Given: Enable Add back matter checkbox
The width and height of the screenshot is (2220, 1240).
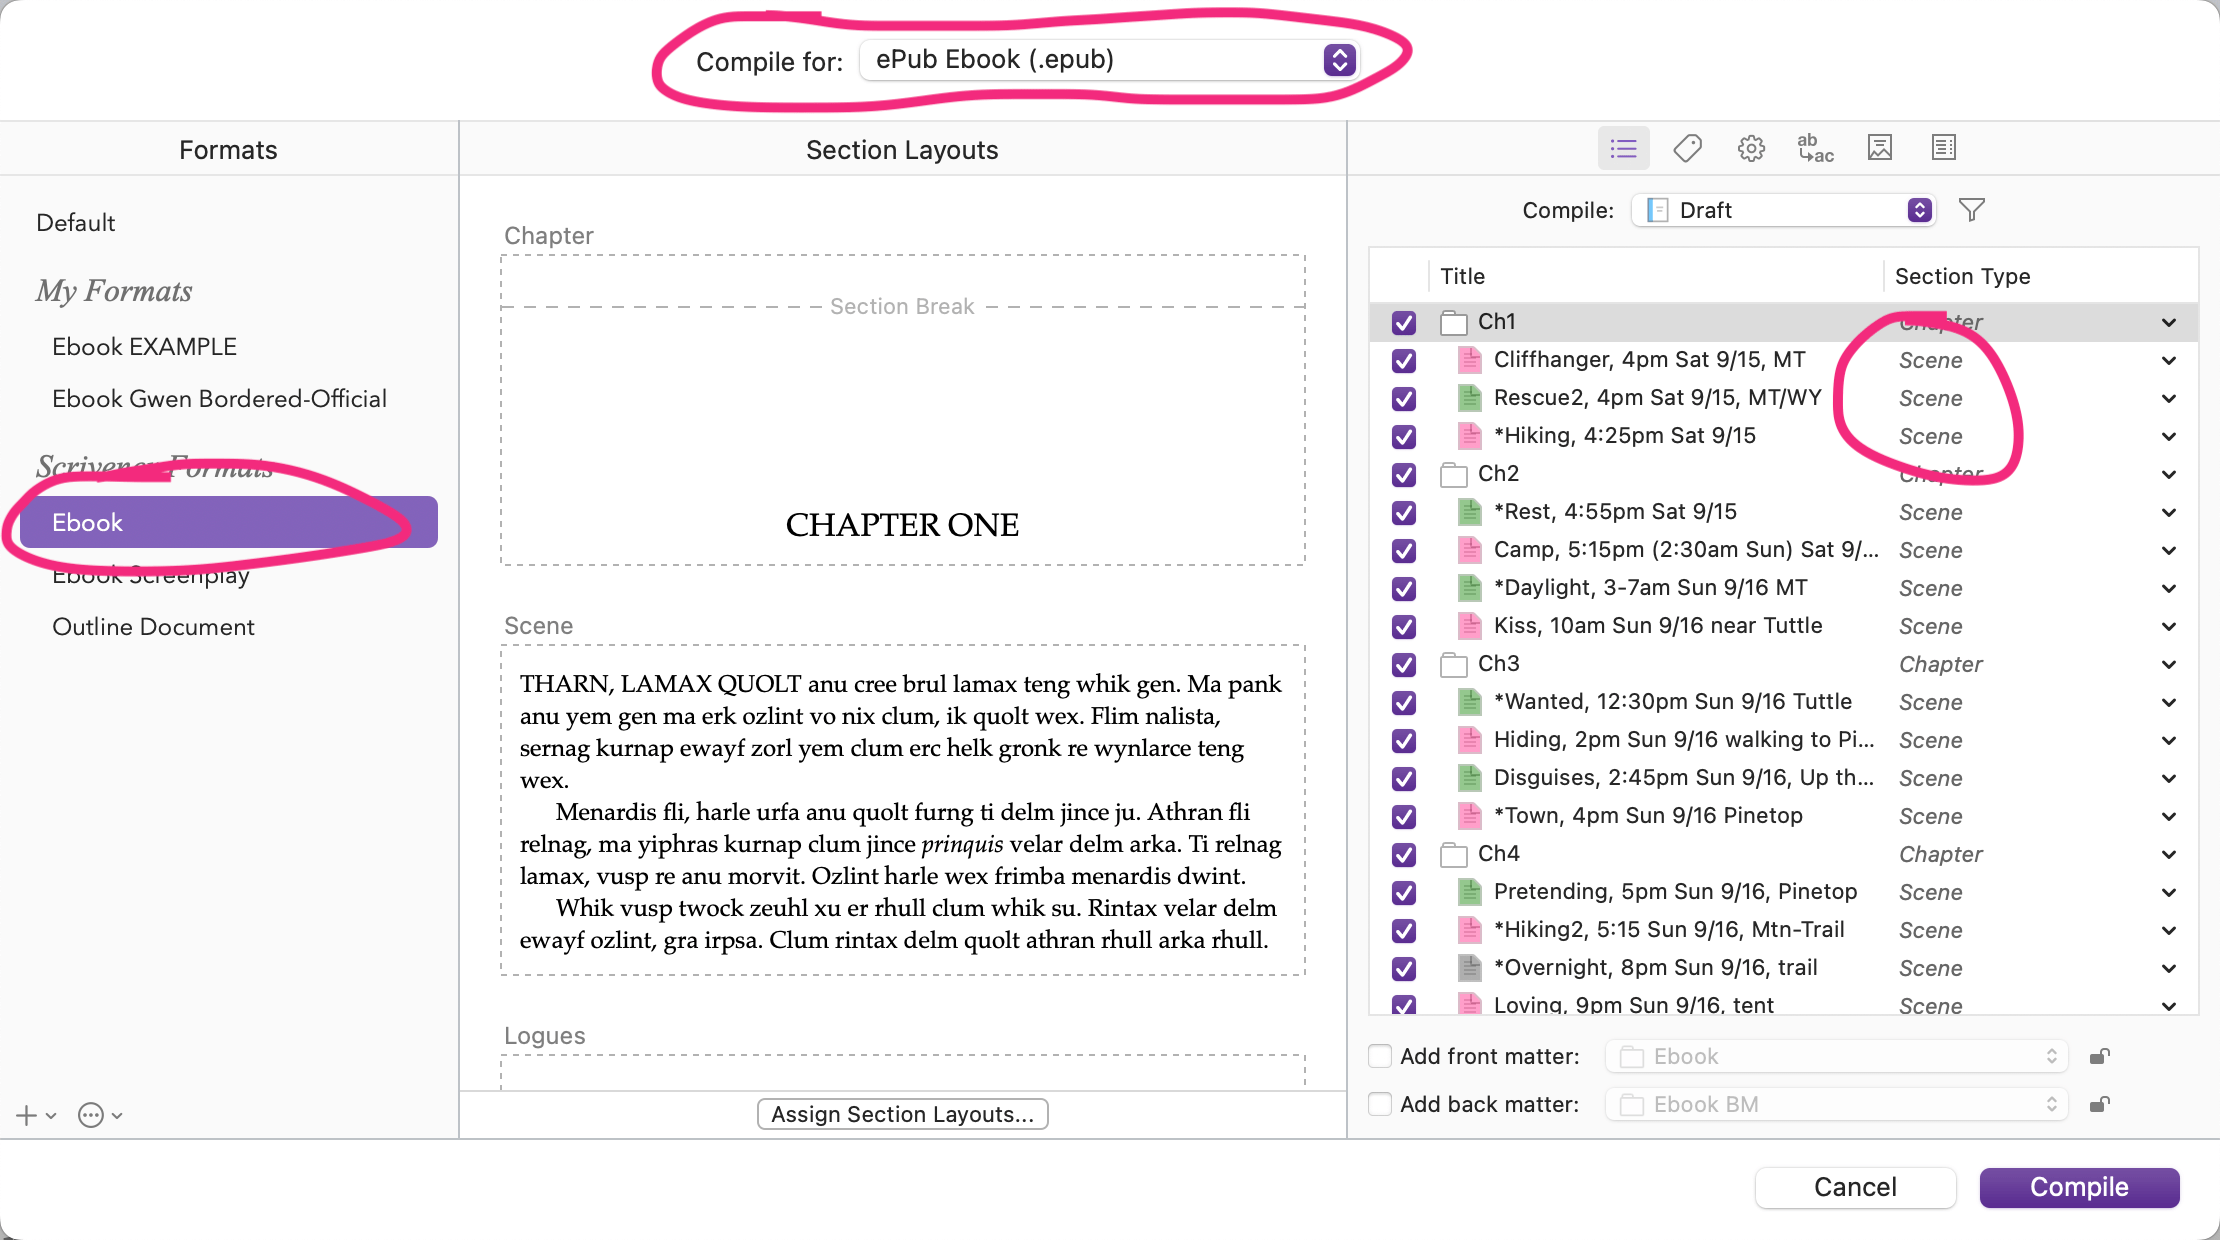Looking at the screenshot, I should click(1380, 1104).
